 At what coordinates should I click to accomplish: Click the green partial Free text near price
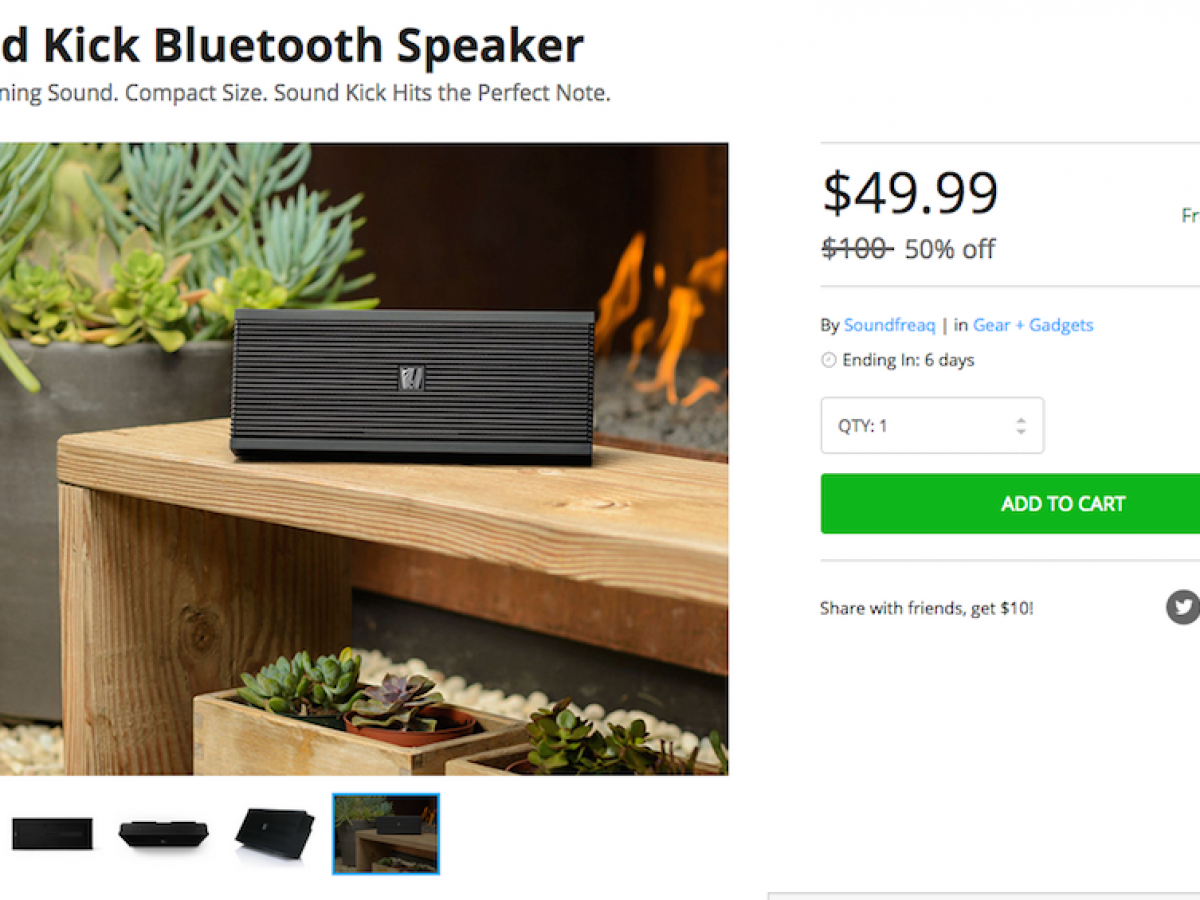coord(1191,216)
